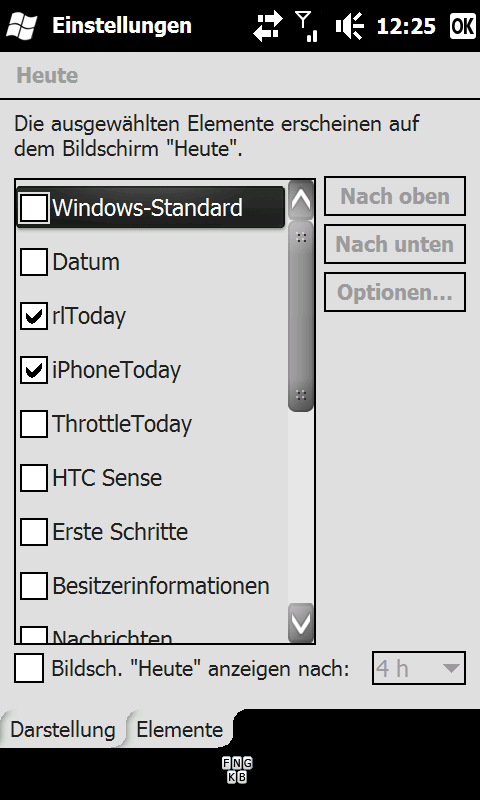Open the FNG KB keyboard icon

point(237,770)
